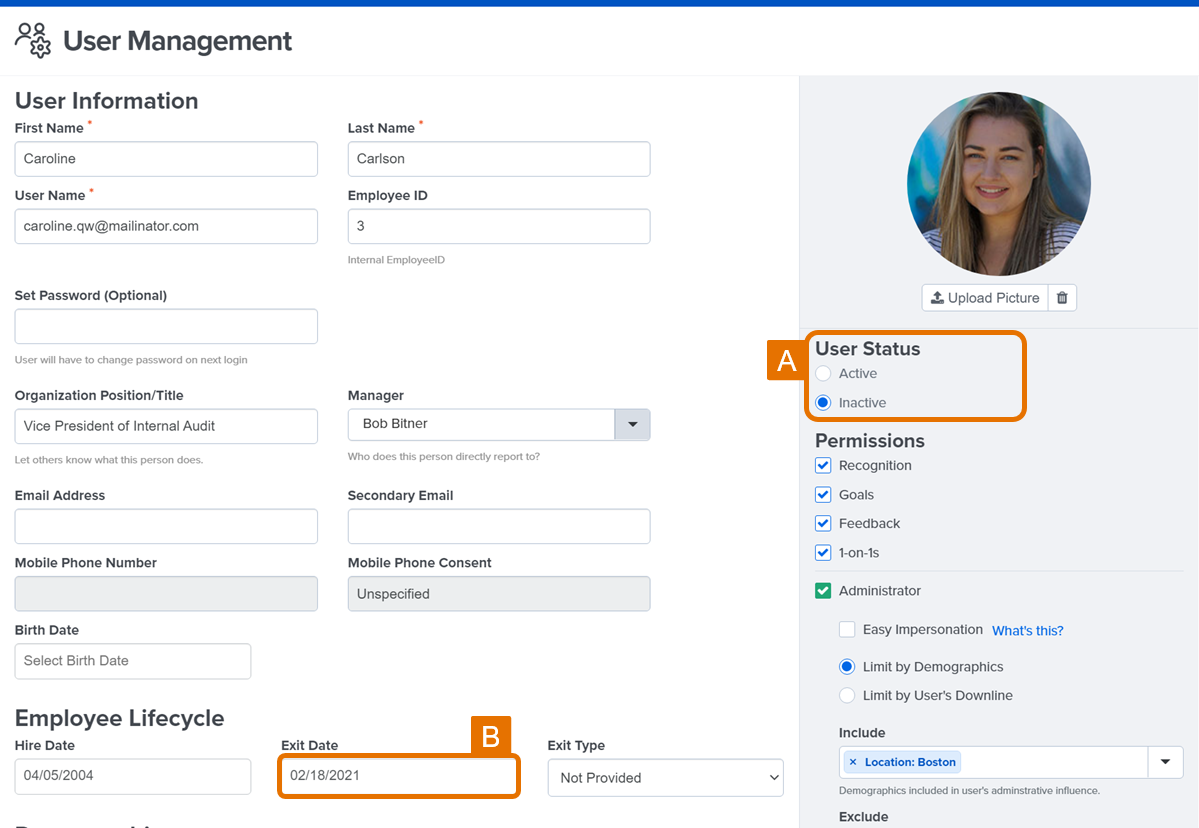Click the Exit Date field

[398, 776]
